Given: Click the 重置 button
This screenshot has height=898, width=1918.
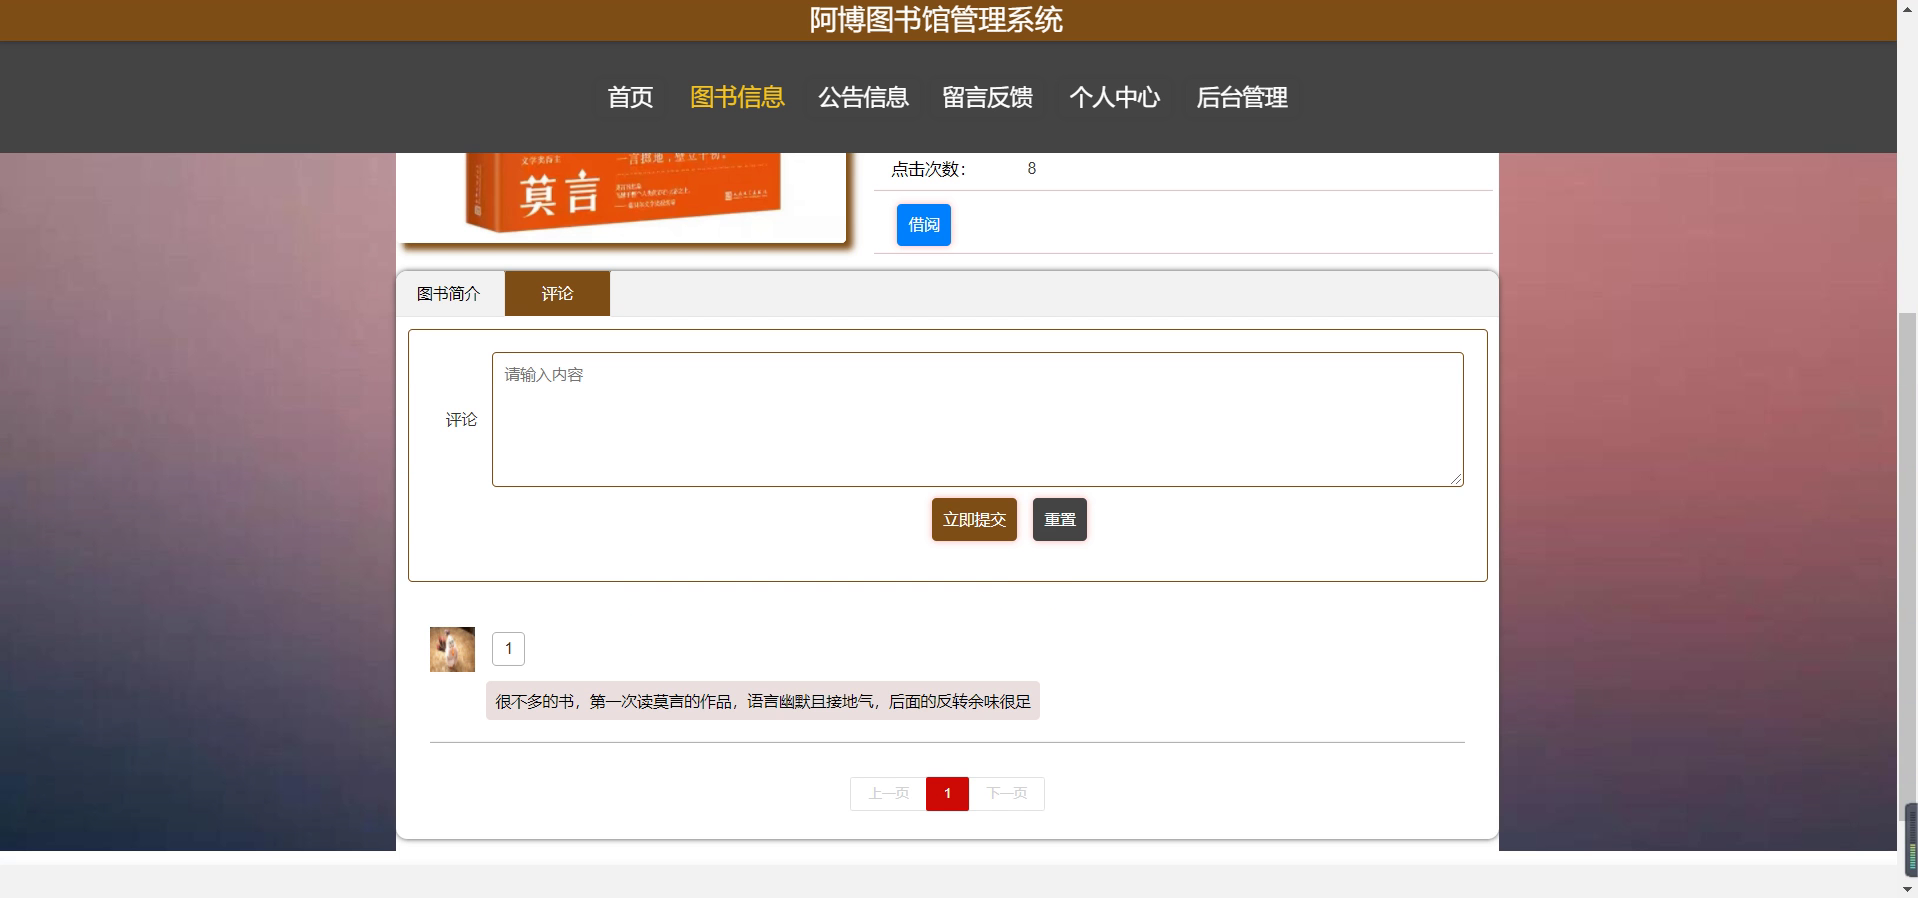Looking at the screenshot, I should click(1059, 520).
